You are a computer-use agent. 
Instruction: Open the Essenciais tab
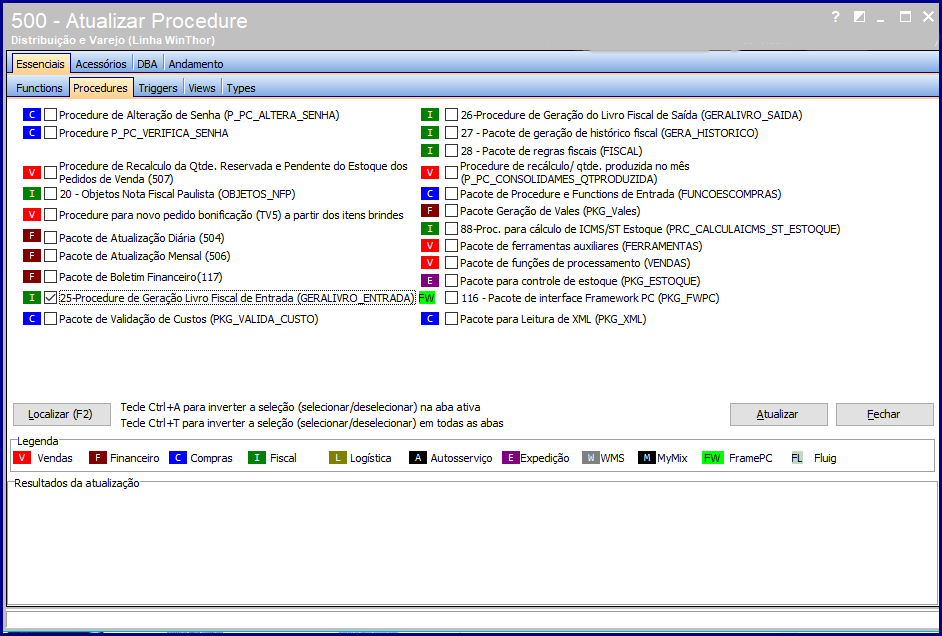[x=40, y=64]
